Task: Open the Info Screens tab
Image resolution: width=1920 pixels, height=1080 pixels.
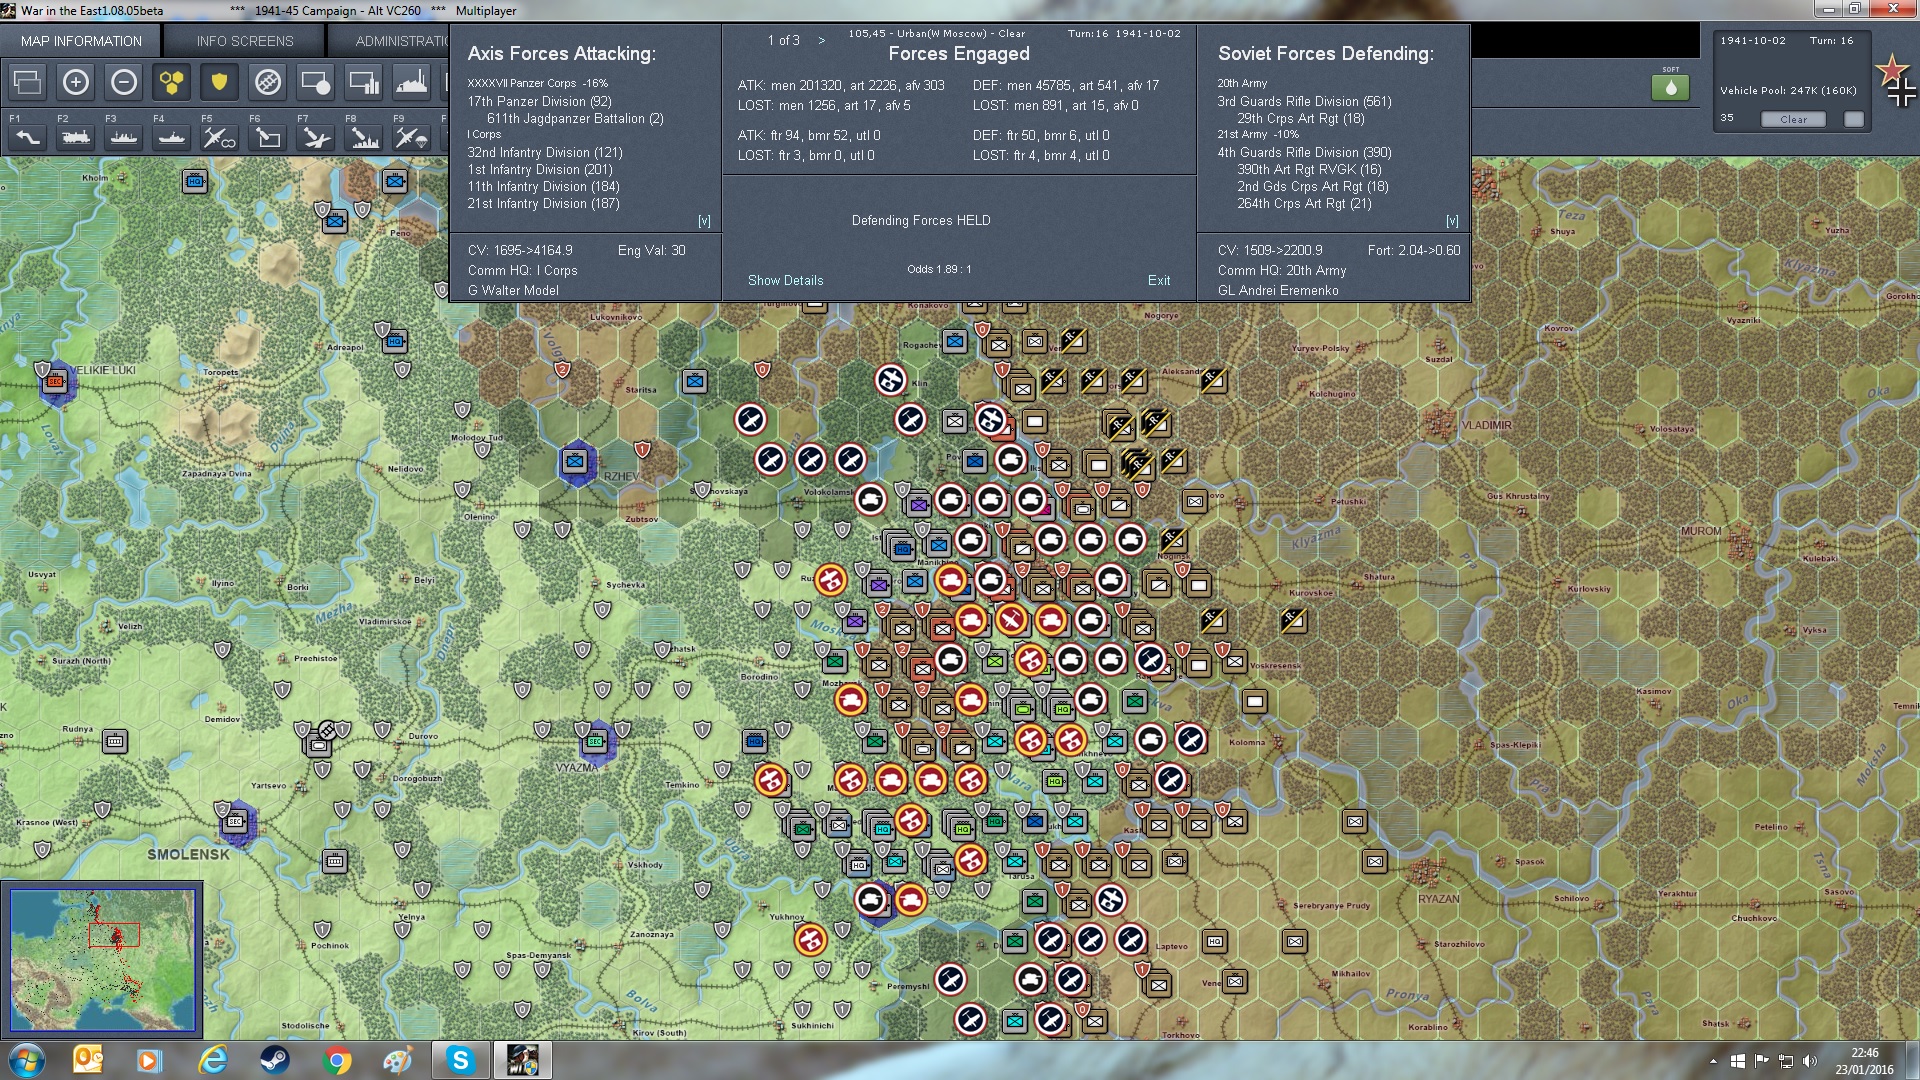Action: [245, 41]
